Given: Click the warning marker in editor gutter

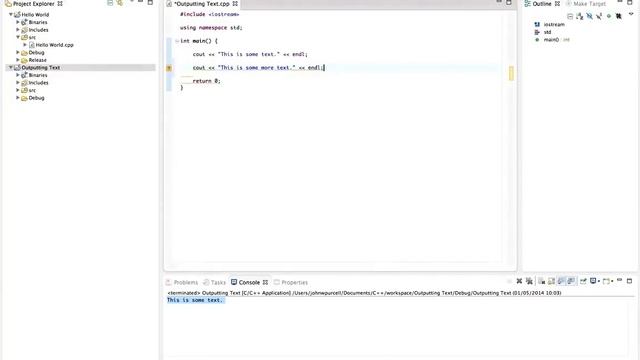Looking at the screenshot, I should pos(169,68).
